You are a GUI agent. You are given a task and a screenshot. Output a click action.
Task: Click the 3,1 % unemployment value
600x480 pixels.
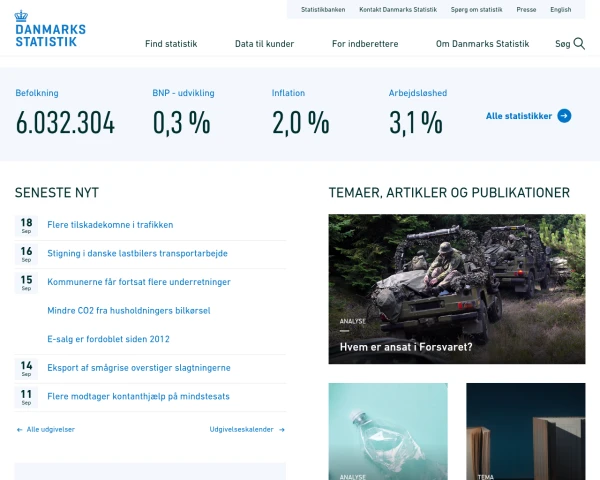416,123
